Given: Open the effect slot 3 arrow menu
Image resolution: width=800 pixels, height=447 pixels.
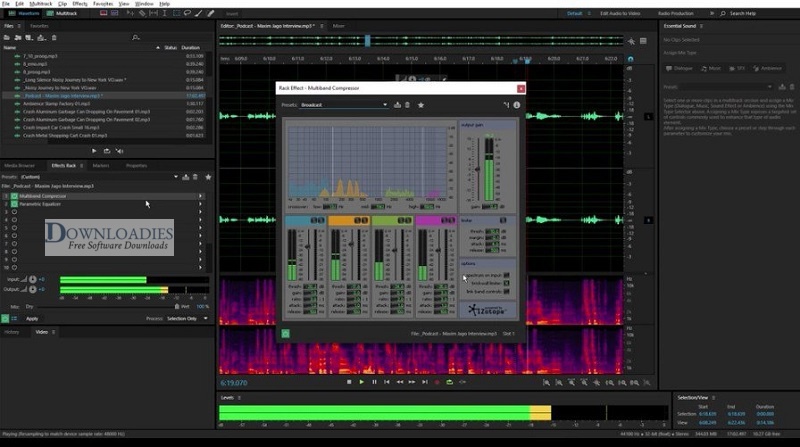Looking at the screenshot, I should pos(201,212).
